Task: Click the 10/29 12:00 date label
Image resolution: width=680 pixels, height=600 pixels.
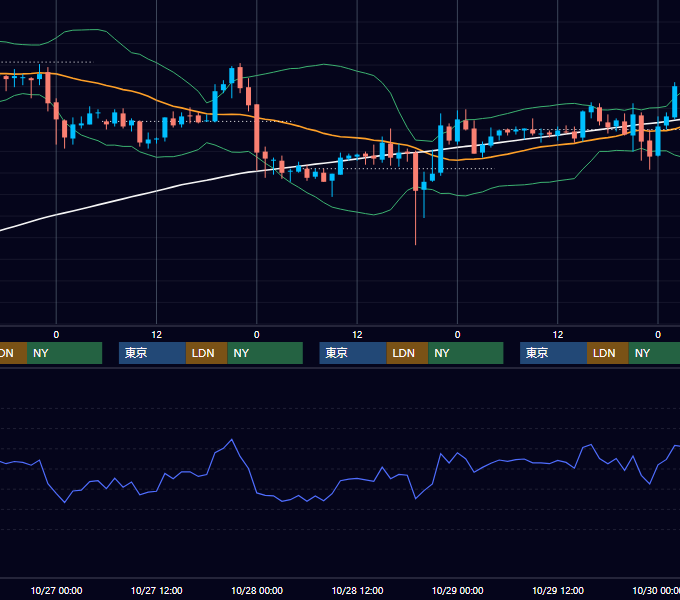Action: (558, 590)
